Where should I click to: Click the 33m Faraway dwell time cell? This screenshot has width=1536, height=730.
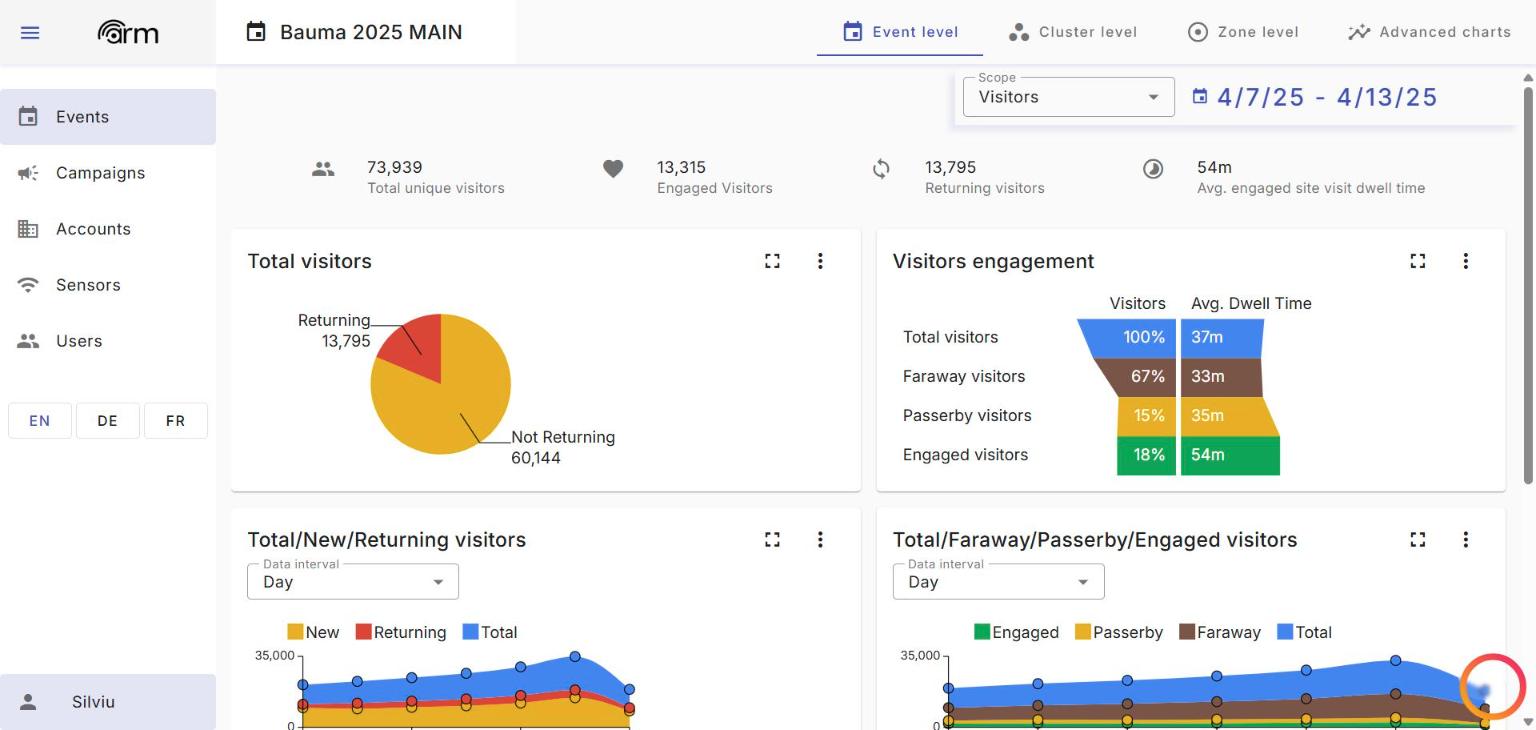1222,377
